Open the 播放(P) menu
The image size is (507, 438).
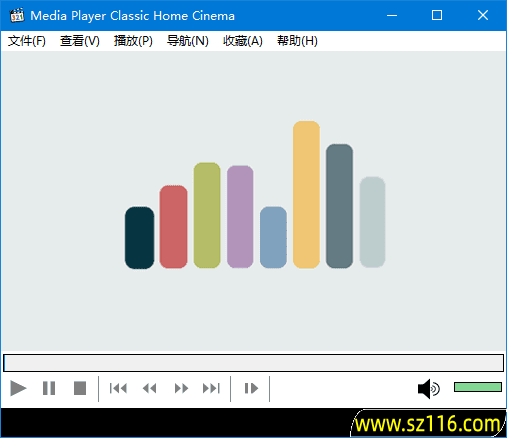point(133,41)
